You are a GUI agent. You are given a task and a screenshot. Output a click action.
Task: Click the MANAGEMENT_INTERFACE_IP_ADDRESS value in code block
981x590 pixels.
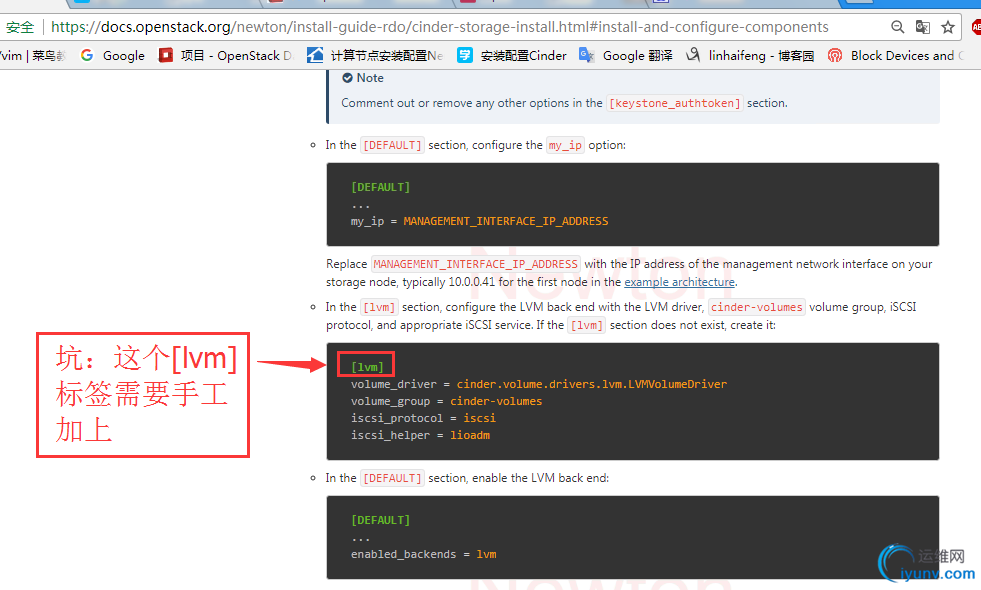pyautogui.click(x=506, y=221)
